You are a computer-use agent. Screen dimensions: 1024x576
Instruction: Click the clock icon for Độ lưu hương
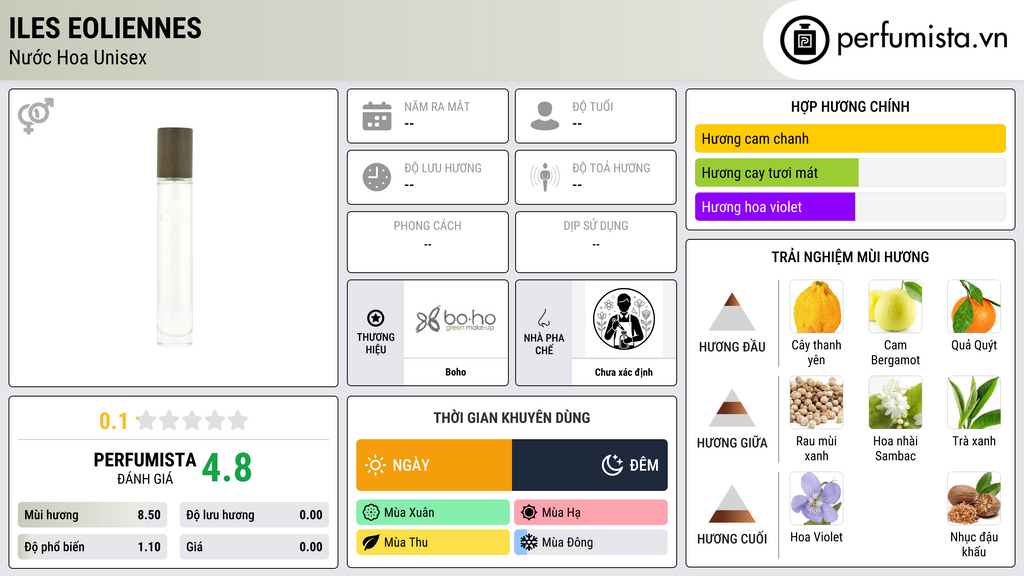377,177
